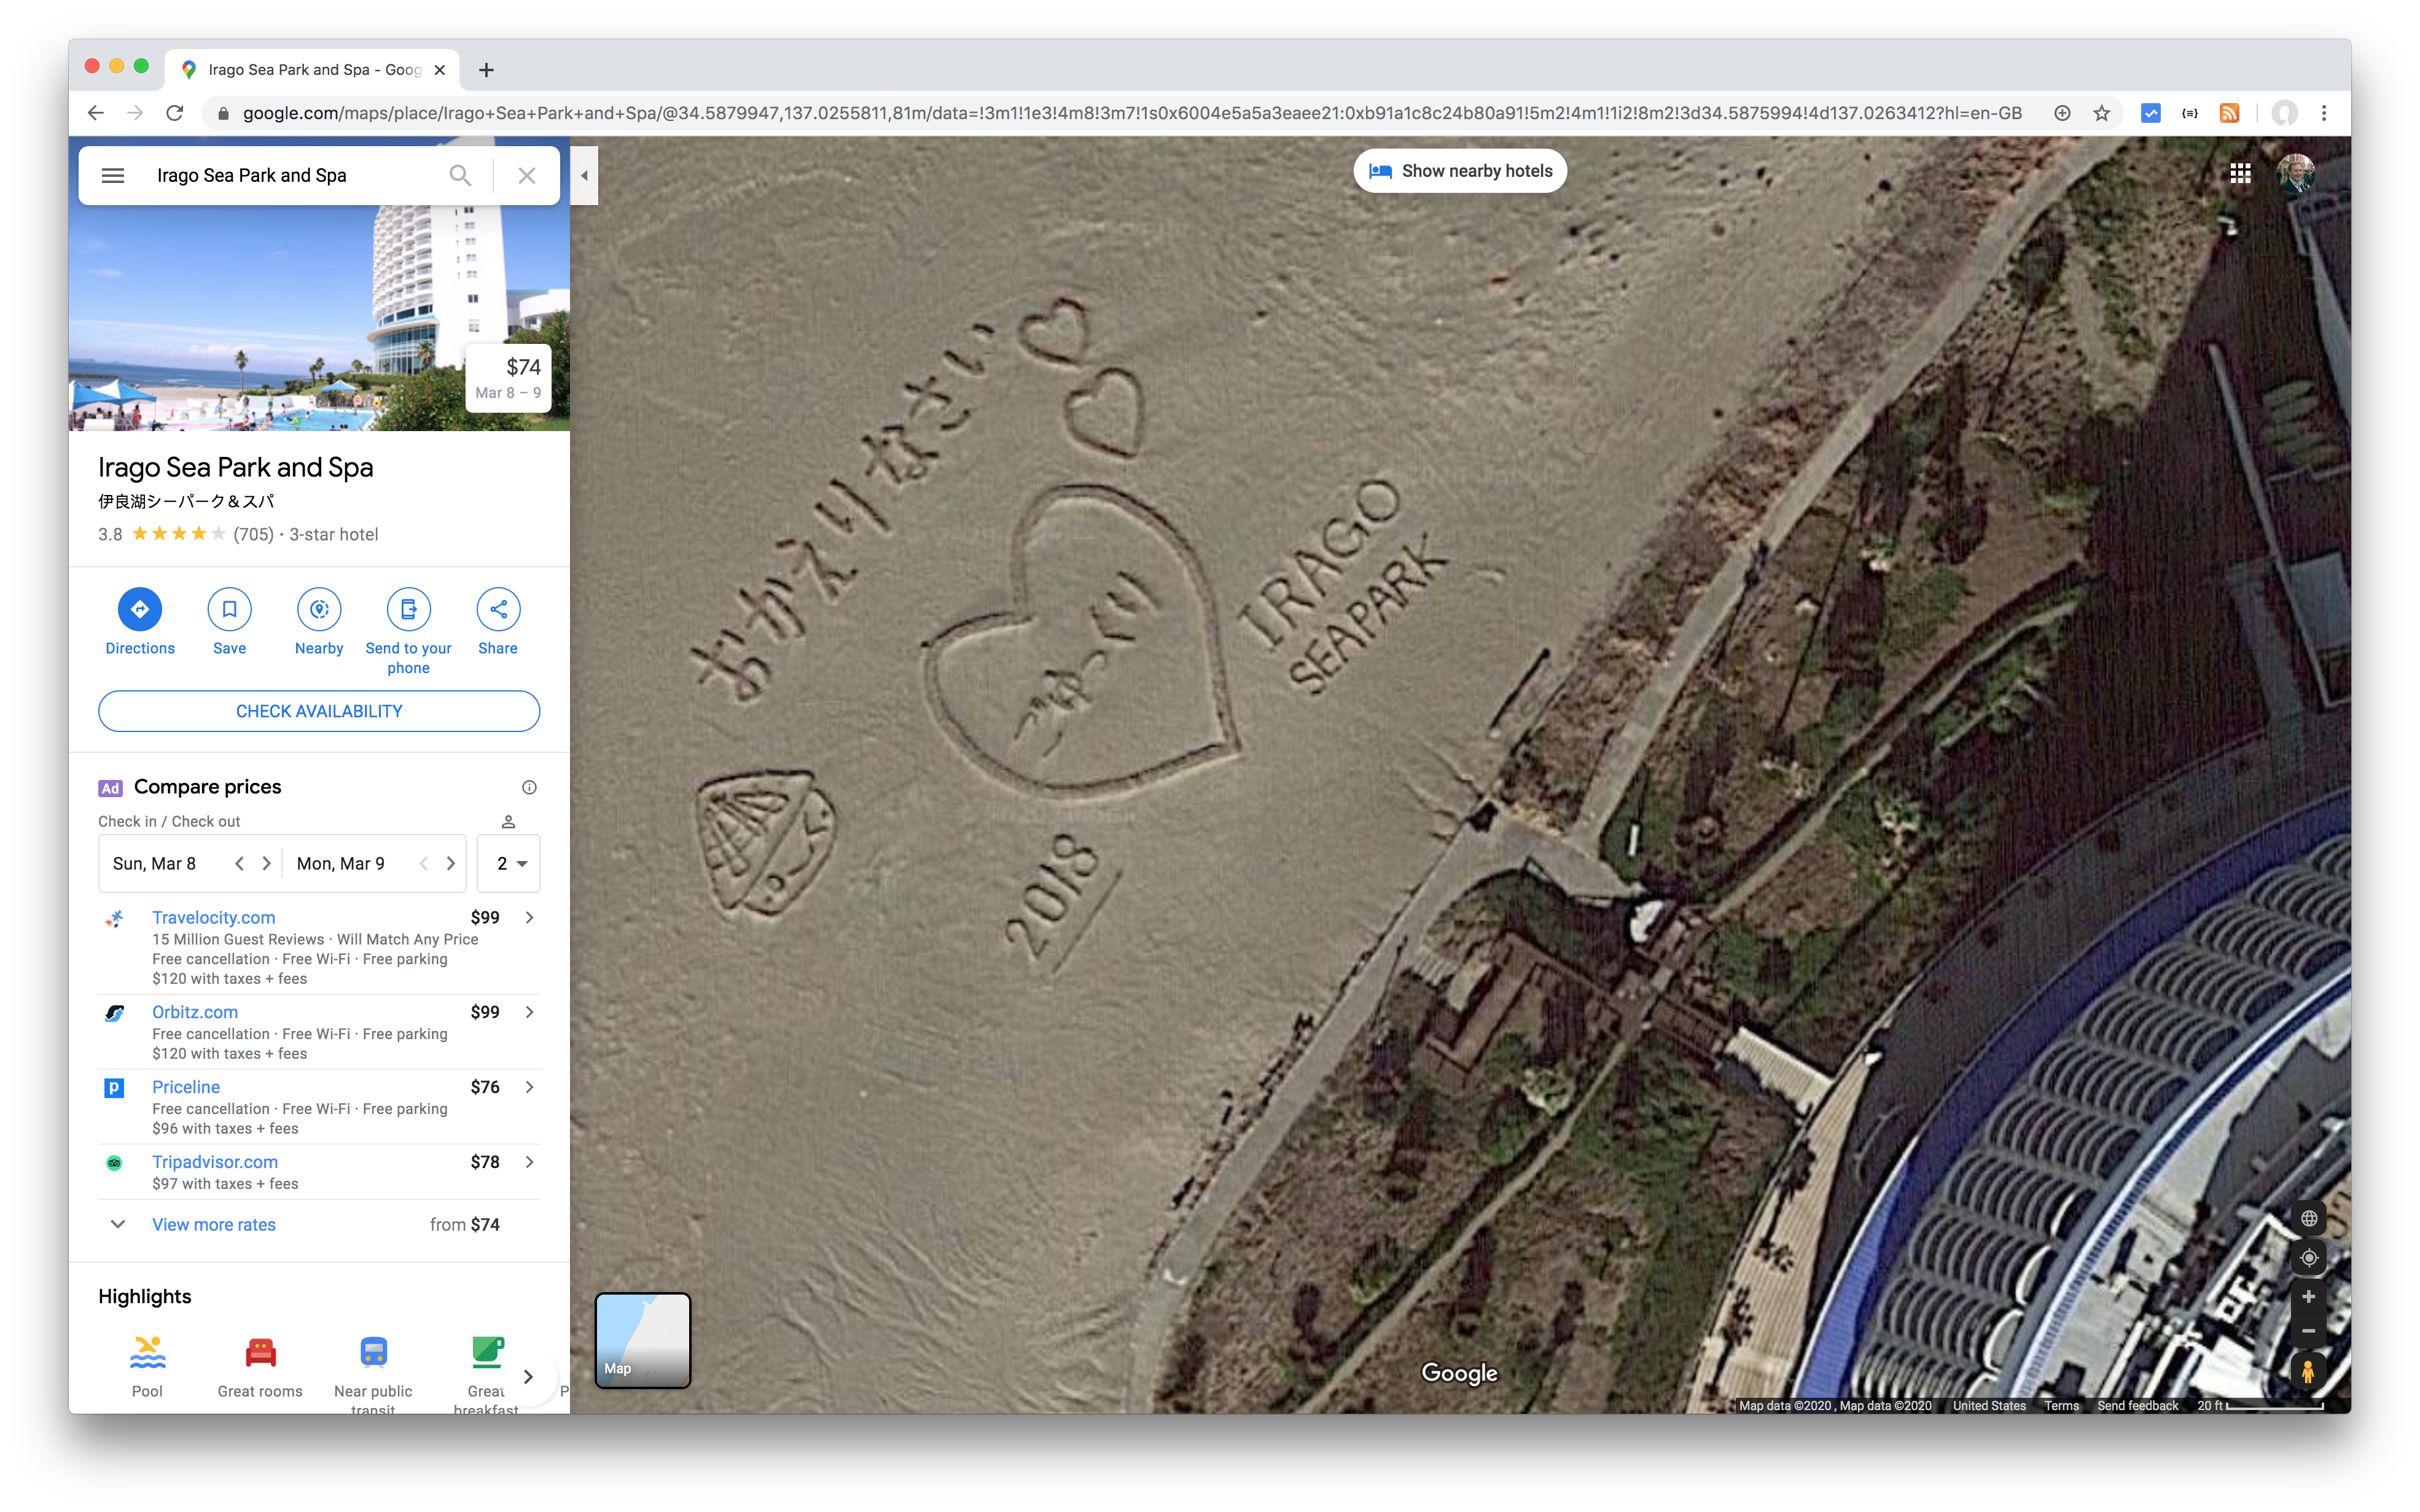
Task: Click Send feedback link
Action: [x=2137, y=1405]
